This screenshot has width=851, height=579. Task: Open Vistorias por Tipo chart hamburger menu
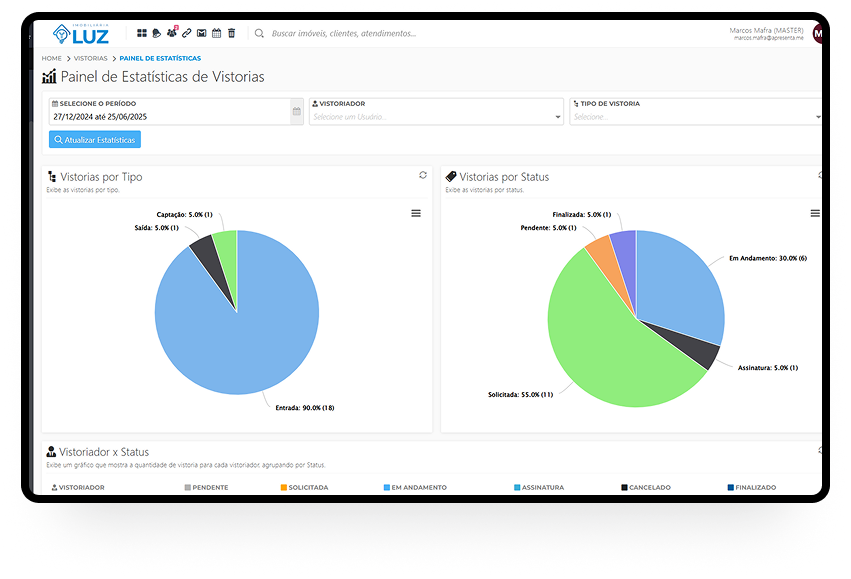click(x=416, y=213)
